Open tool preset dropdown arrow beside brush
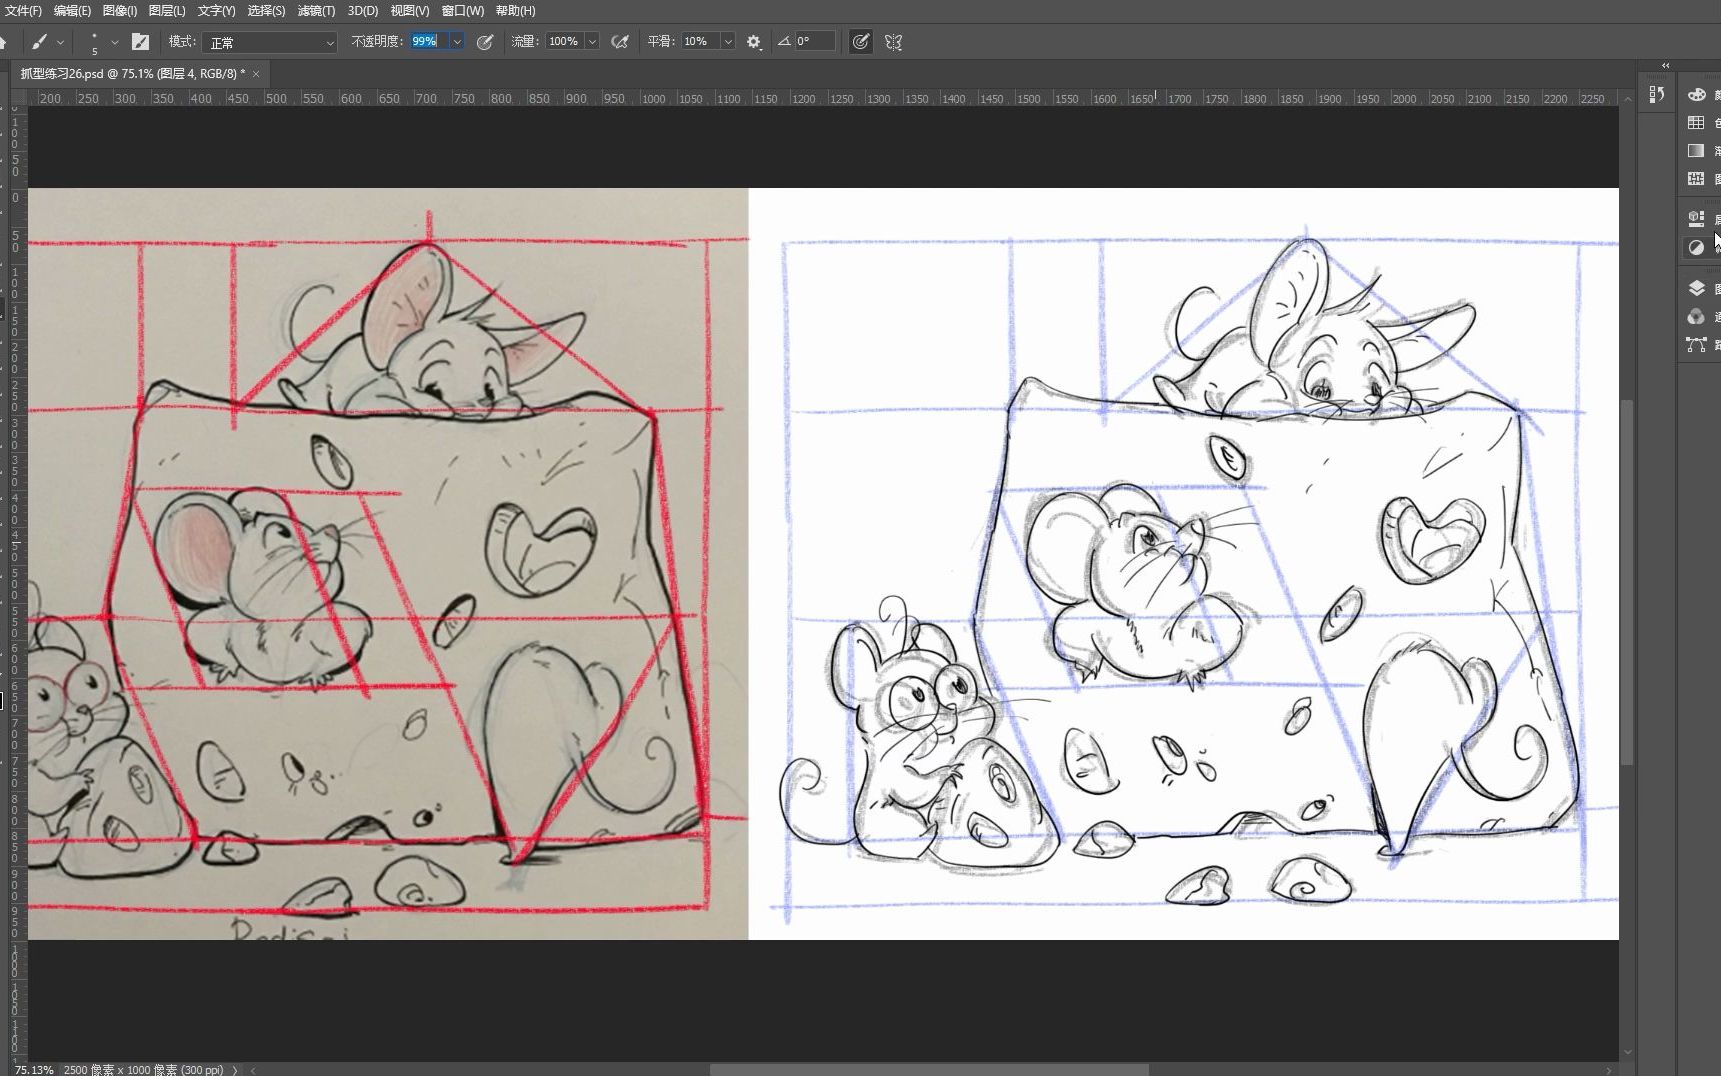 (61, 42)
